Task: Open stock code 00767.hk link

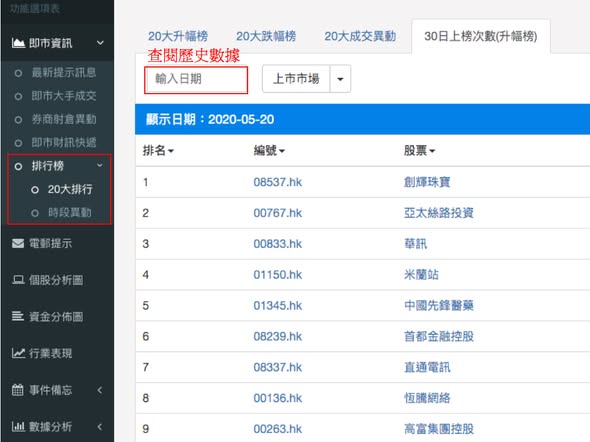Action: [278, 213]
